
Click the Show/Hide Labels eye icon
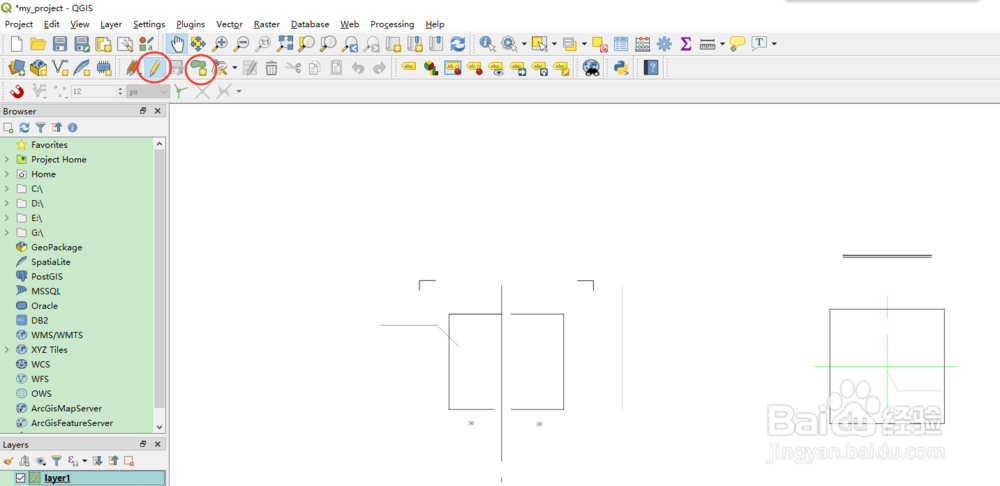(x=496, y=67)
